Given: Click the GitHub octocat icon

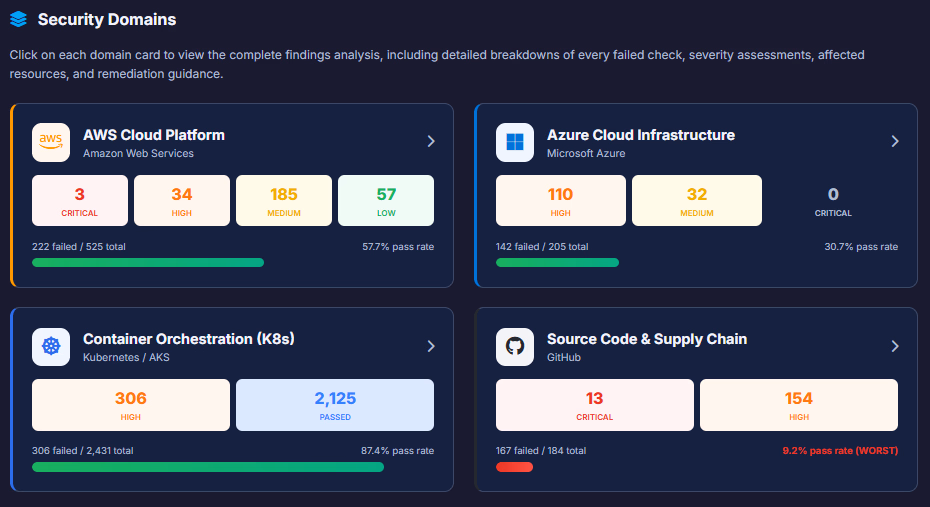Looking at the screenshot, I should point(515,346).
